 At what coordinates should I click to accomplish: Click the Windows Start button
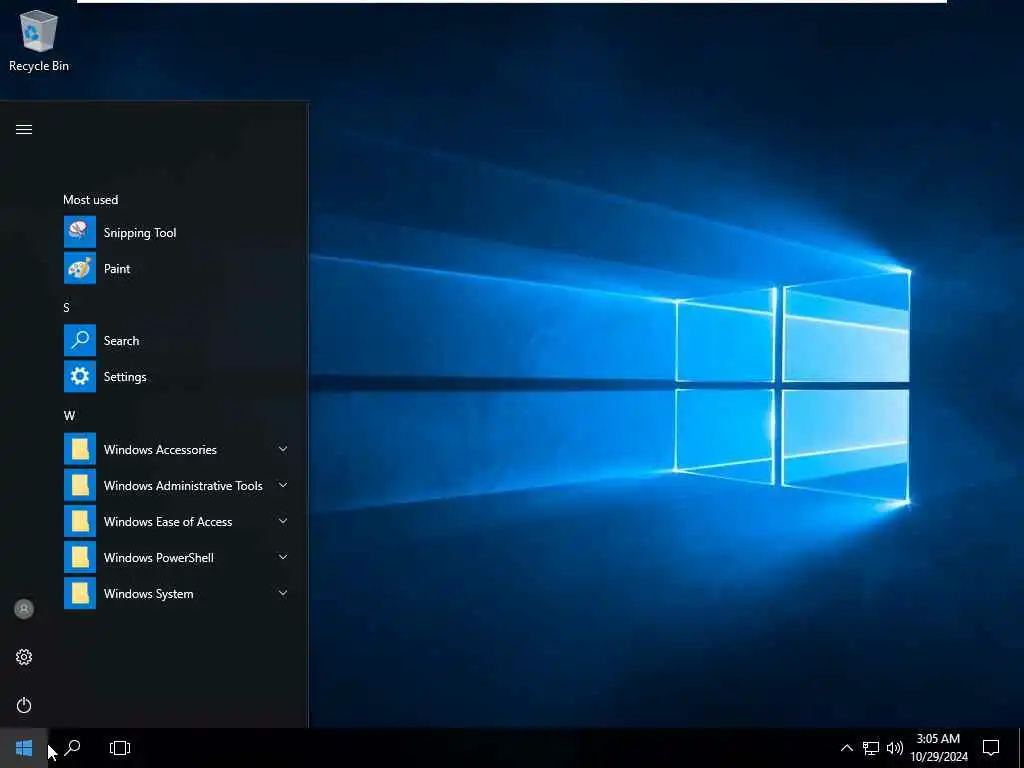point(24,748)
